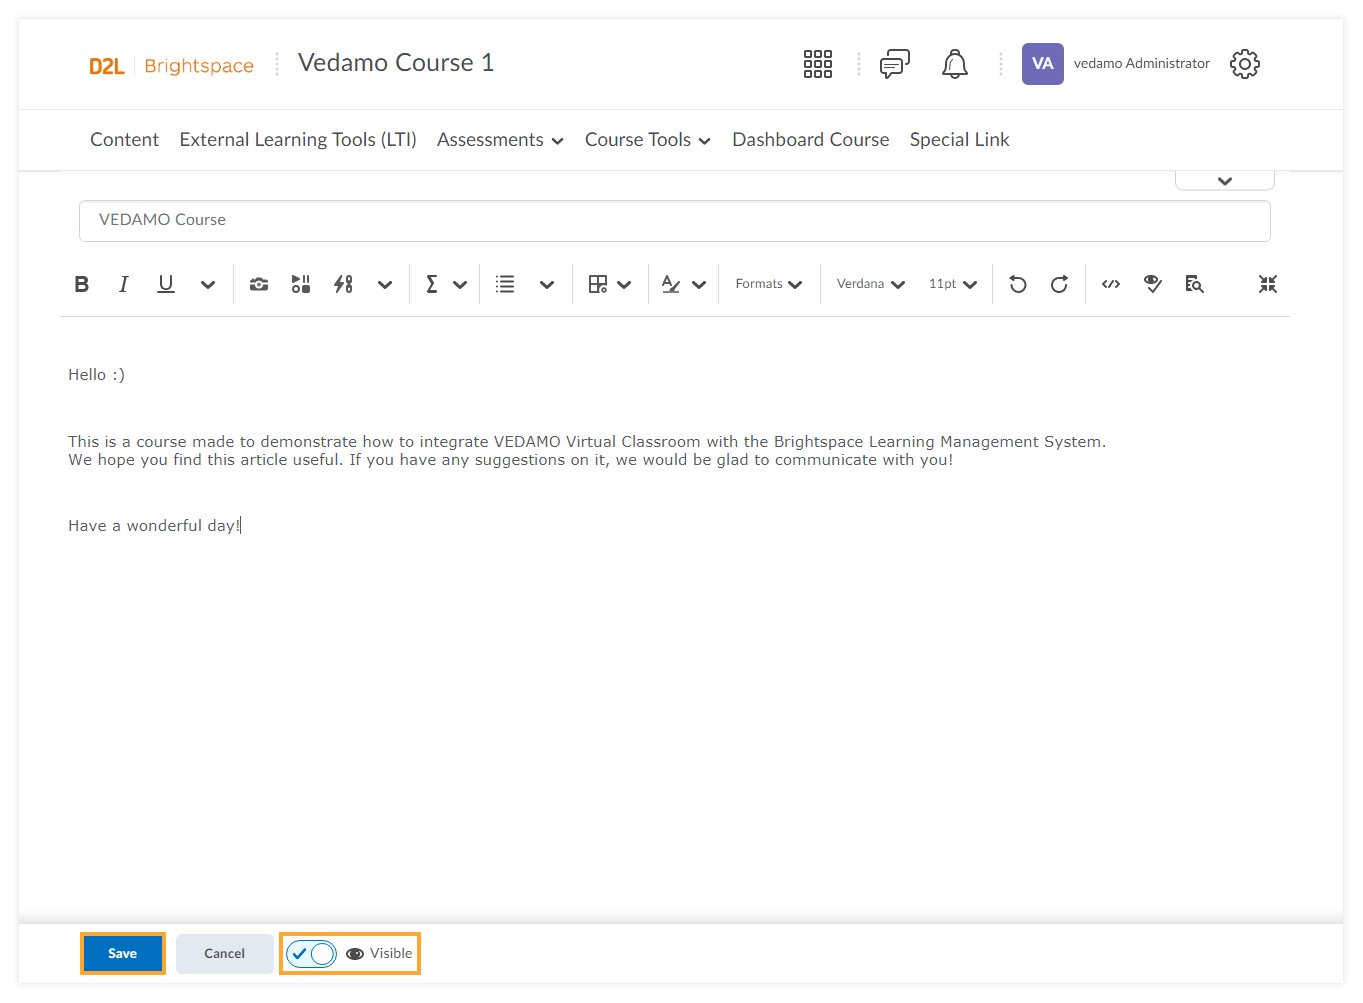Save the content changes

pyautogui.click(x=123, y=954)
